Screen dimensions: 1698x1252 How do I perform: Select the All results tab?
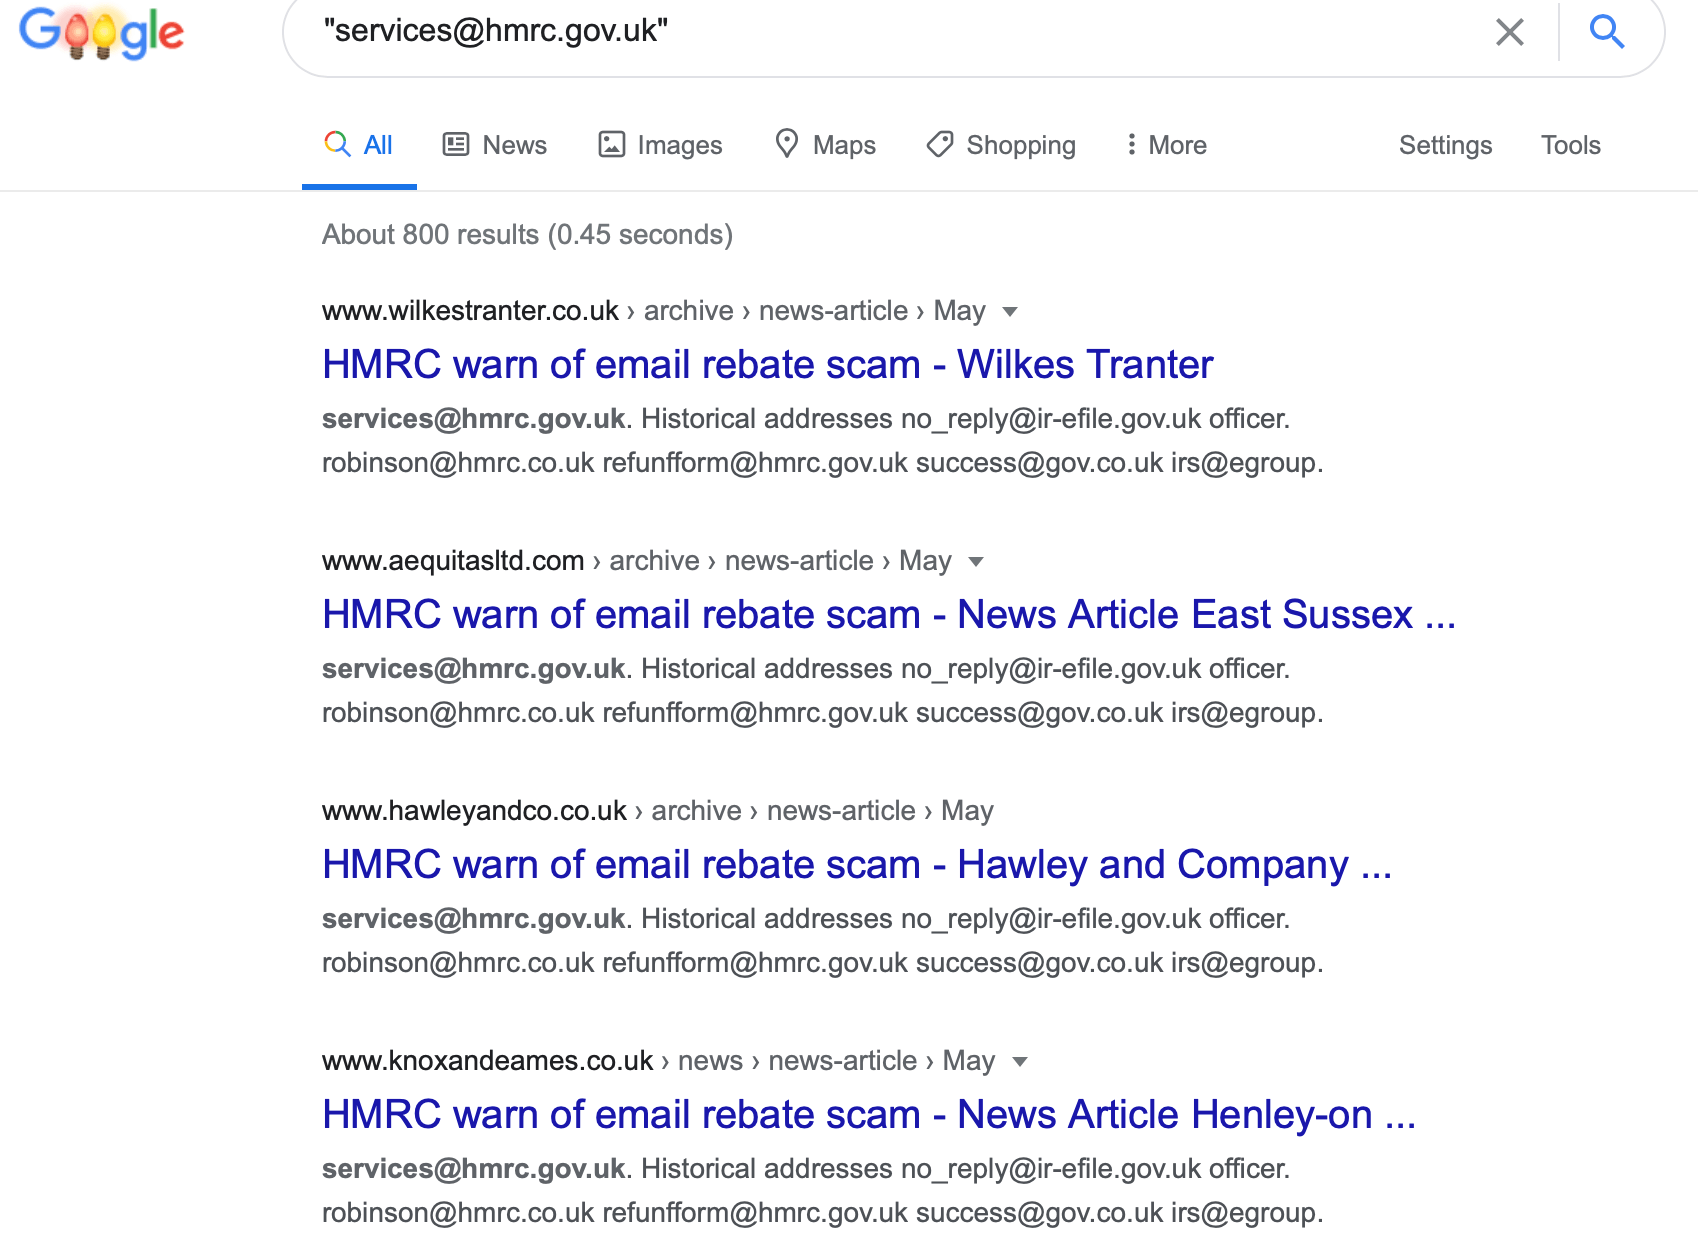[x=359, y=145]
